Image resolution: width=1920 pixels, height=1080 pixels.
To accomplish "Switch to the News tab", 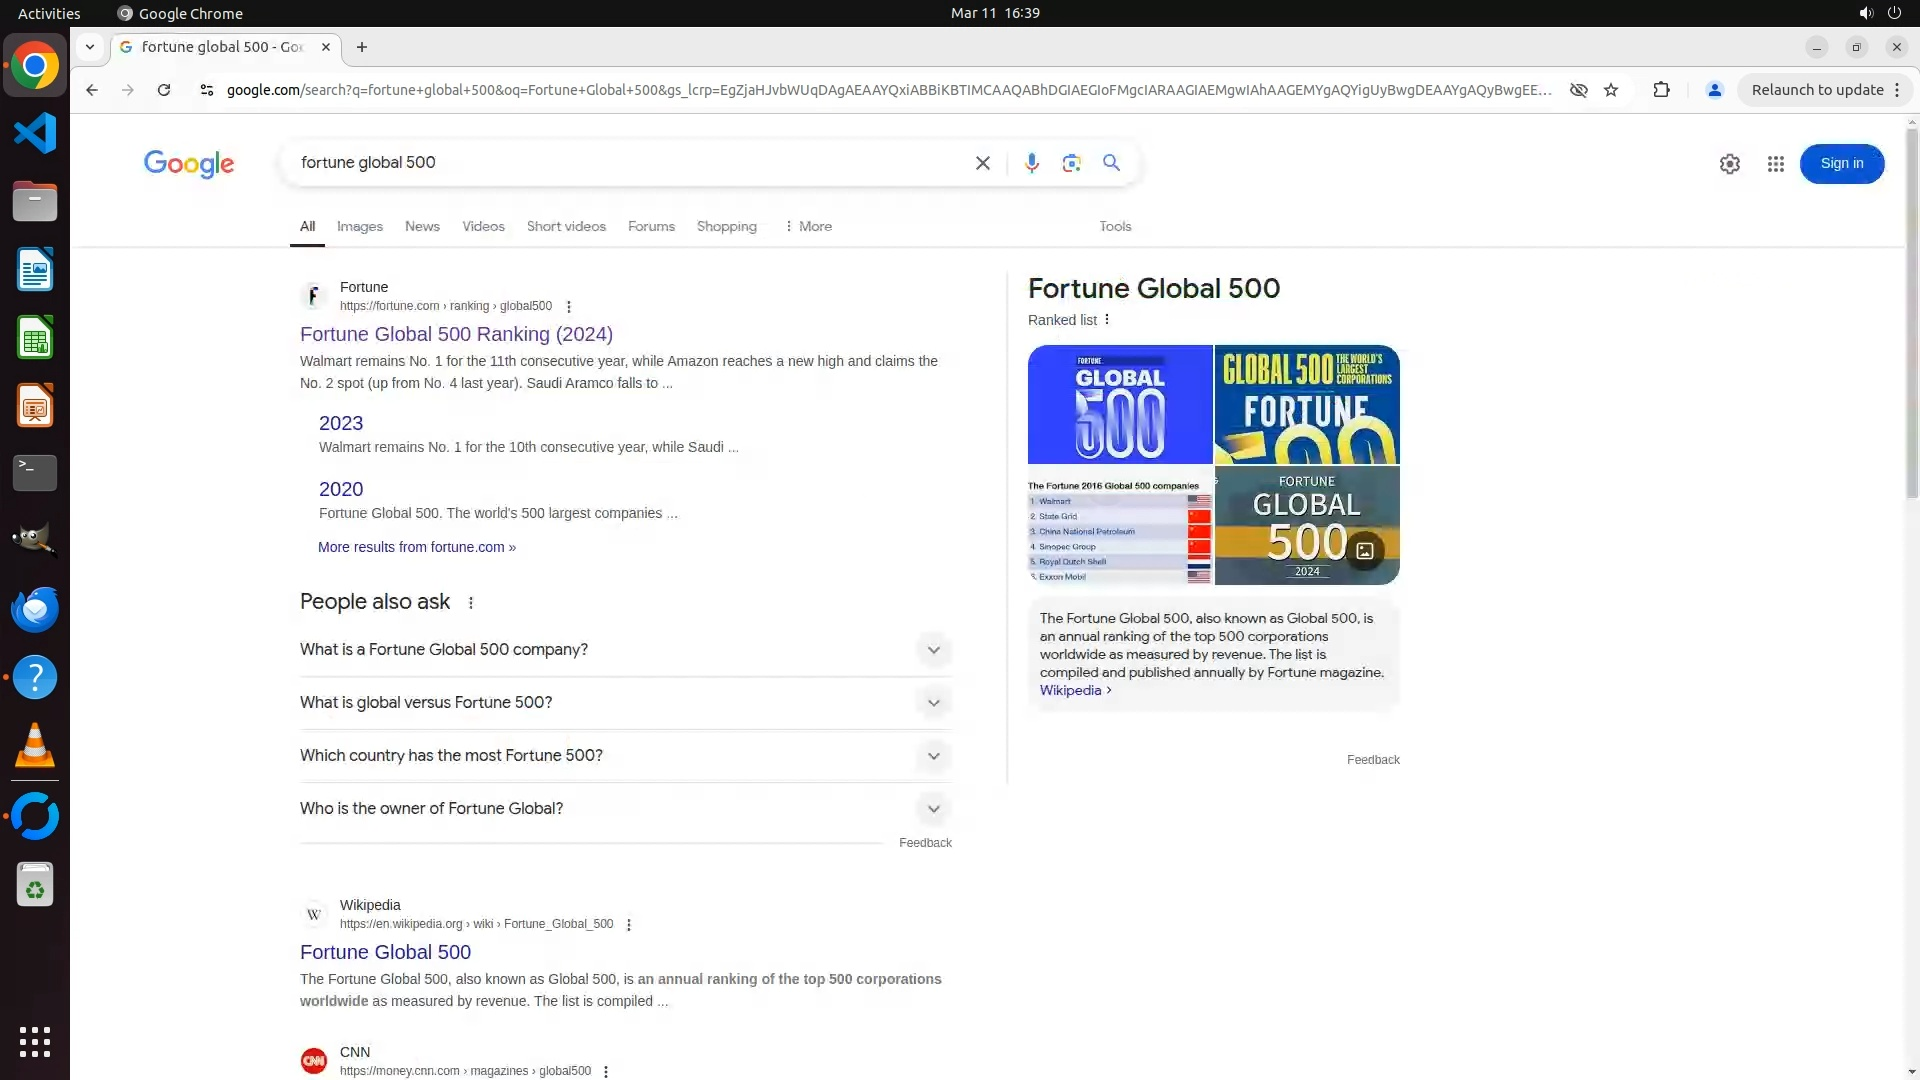I will [x=422, y=227].
